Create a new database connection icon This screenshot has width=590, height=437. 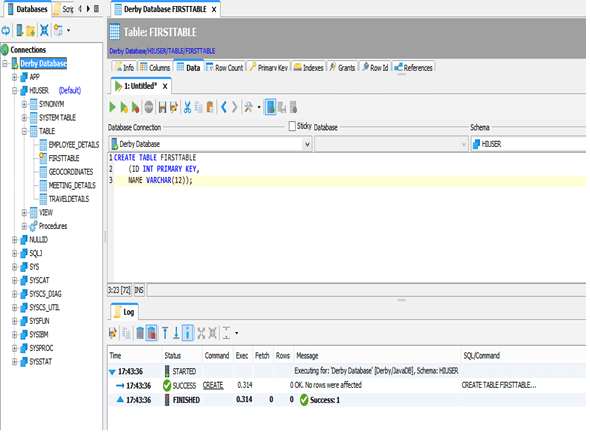(x=20, y=30)
